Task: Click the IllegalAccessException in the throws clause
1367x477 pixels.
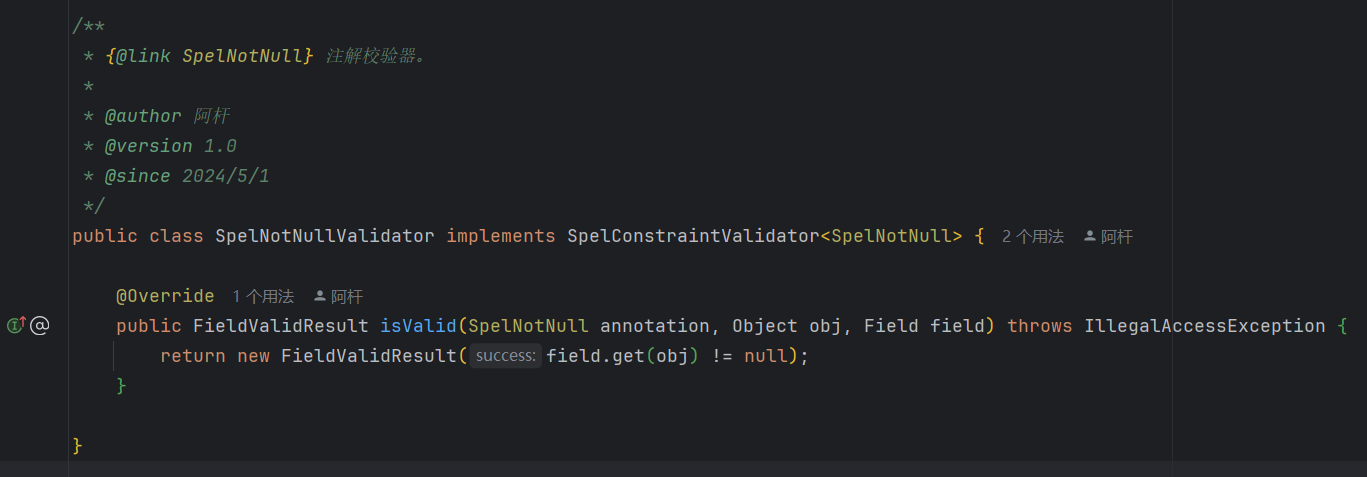Action: click(1204, 326)
